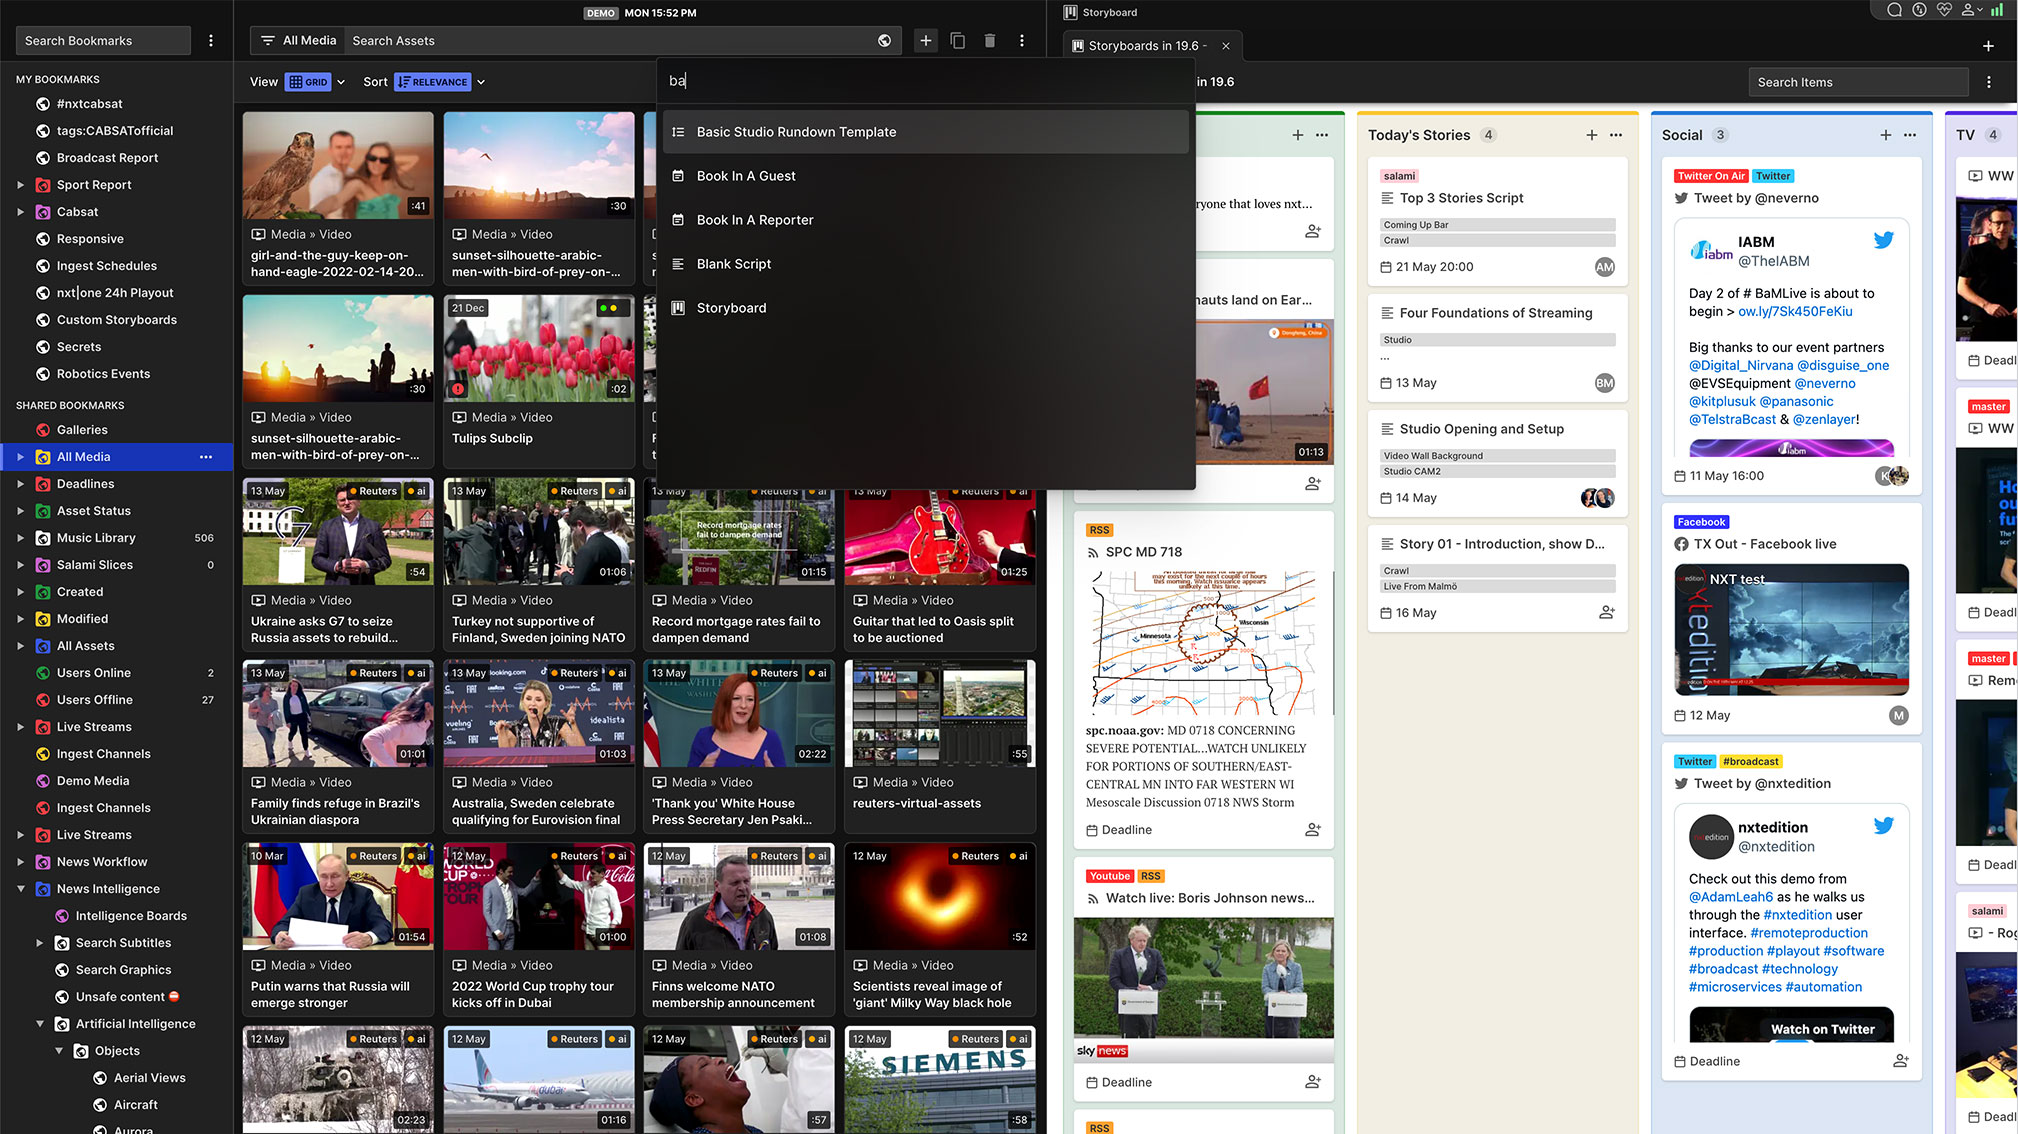Open the Social column's more options menu
Screen dimensions: 2018x1134
coord(1910,135)
